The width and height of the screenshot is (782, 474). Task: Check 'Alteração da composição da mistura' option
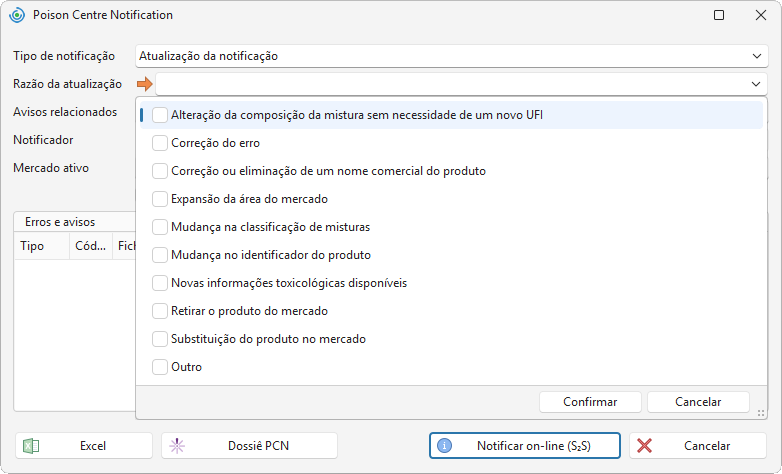(160, 115)
